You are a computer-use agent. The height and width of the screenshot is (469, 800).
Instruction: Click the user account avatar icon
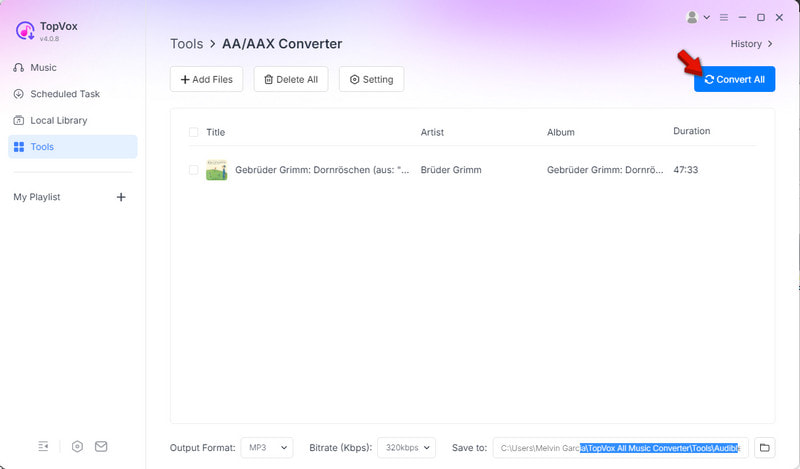(x=692, y=17)
